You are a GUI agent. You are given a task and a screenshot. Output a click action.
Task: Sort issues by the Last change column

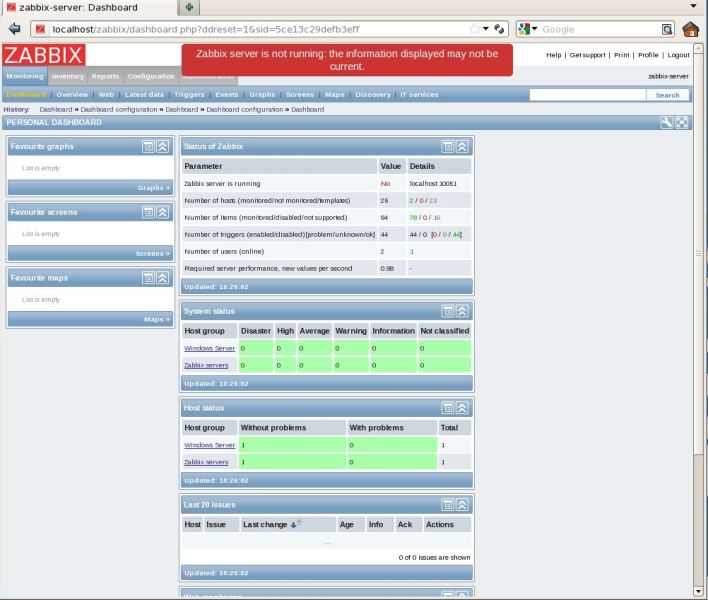pyautogui.click(x=265, y=525)
